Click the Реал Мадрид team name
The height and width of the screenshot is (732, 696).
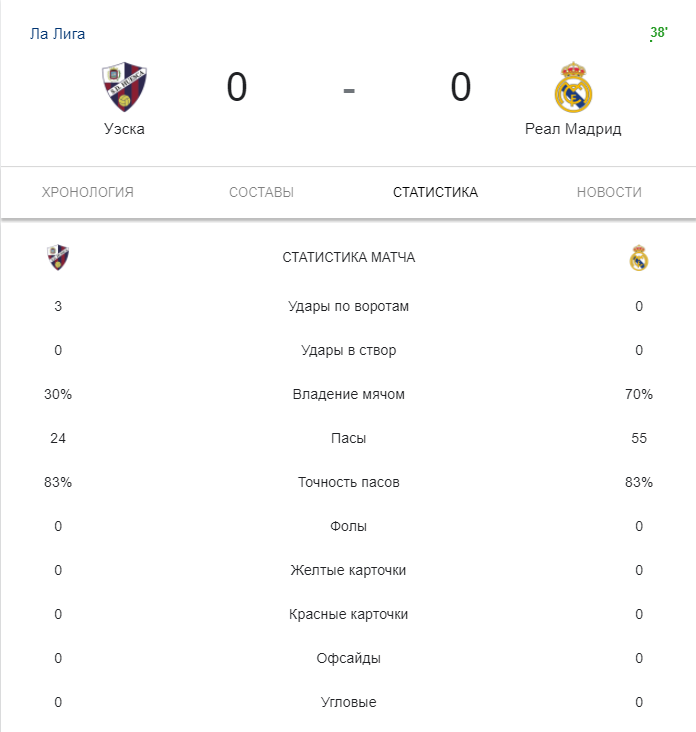[573, 129]
